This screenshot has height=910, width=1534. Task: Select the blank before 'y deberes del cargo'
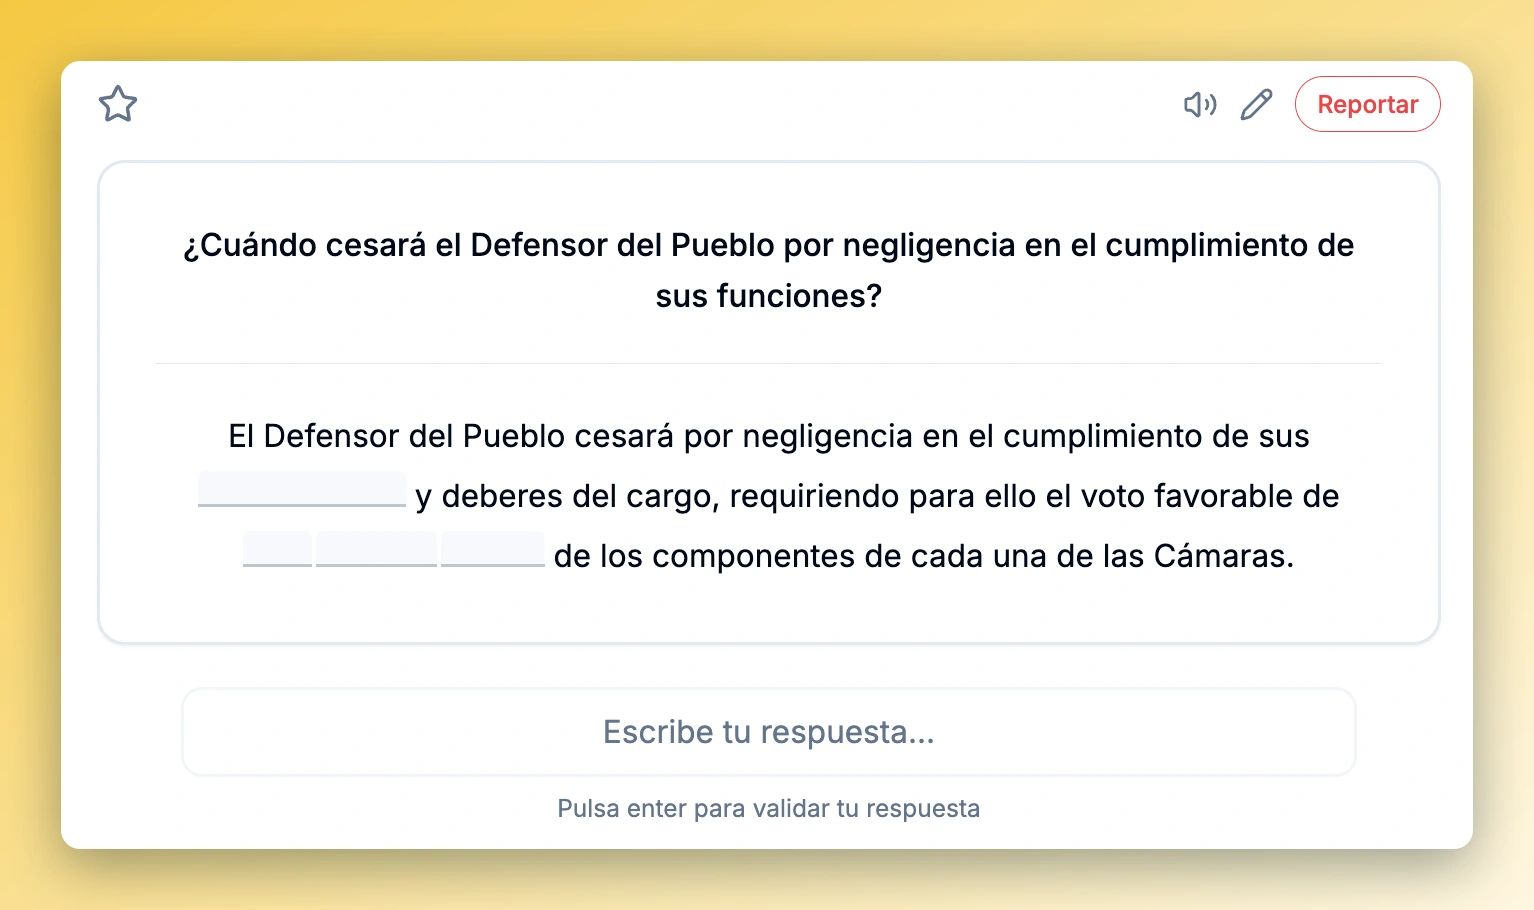click(302, 490)
